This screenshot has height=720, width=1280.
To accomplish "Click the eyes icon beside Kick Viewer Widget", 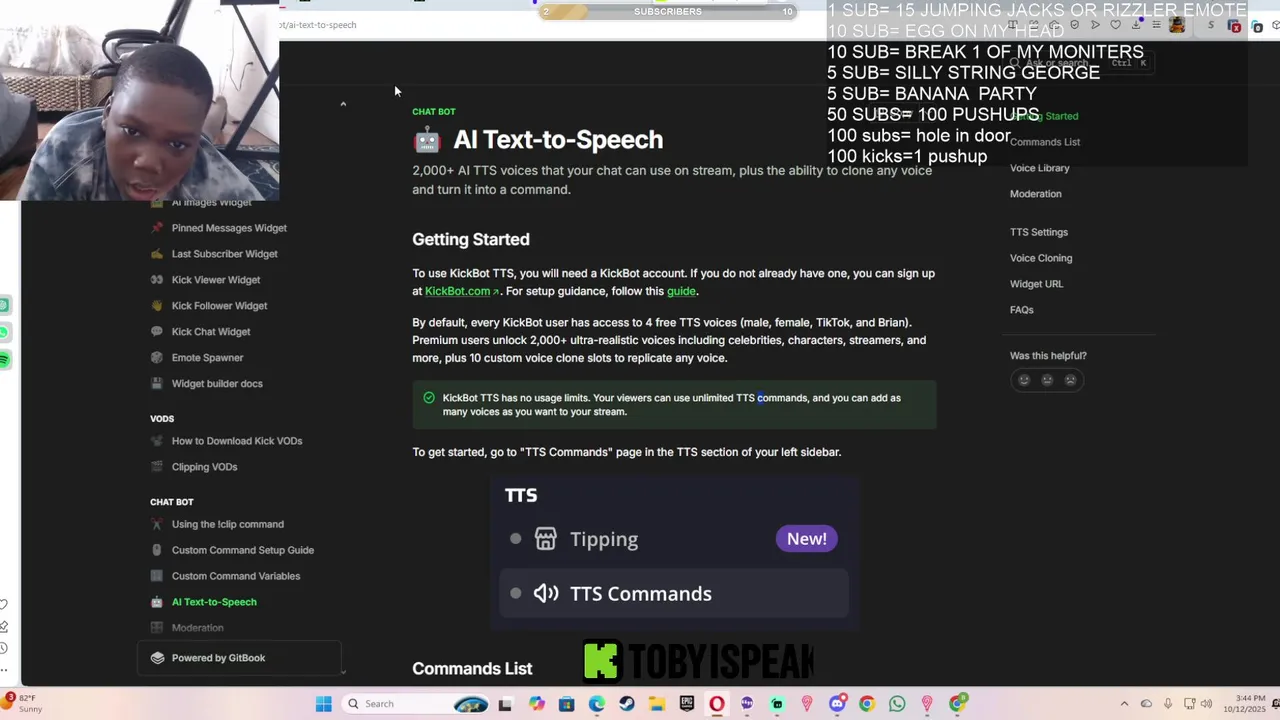I will click(156, 280).
